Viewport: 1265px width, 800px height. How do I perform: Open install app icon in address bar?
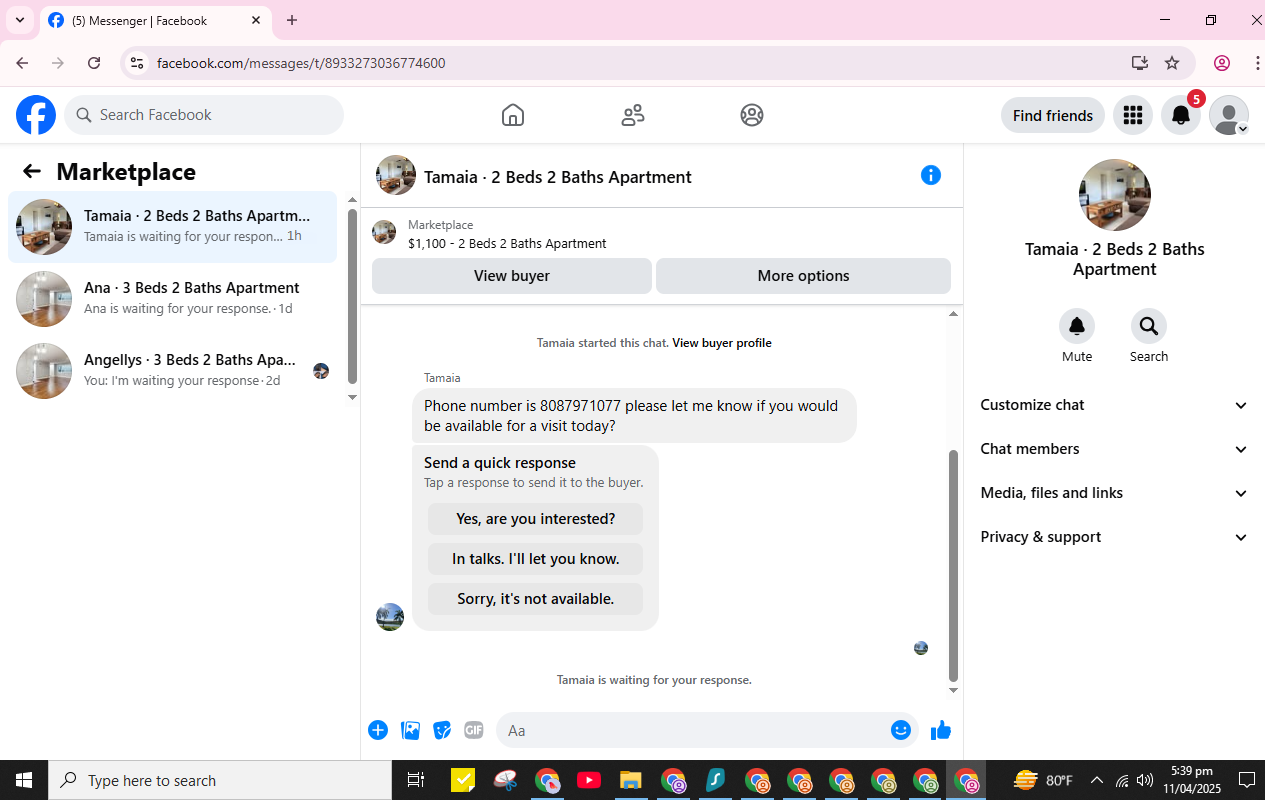(1140, 63)
